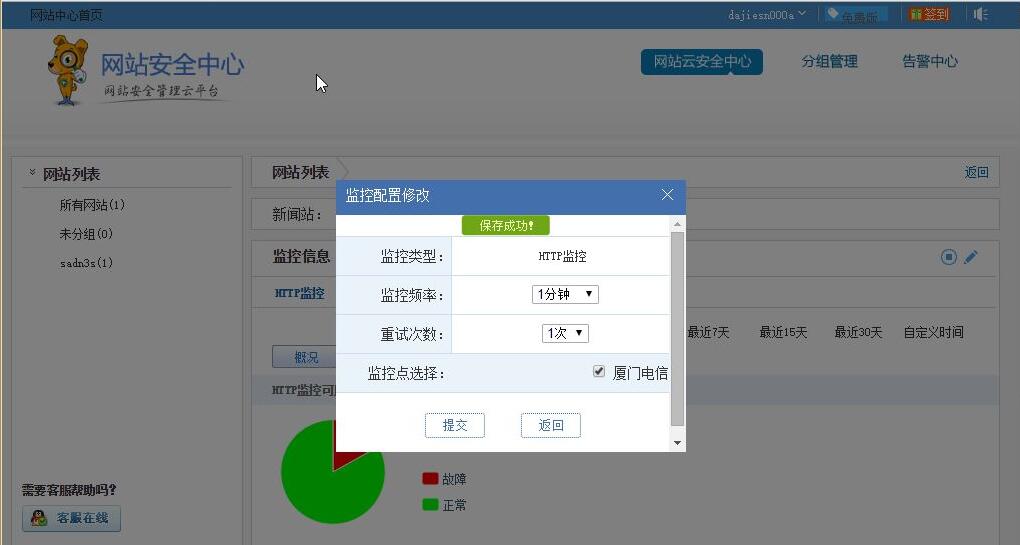Collapse the 网站列表 sidebar section
The height and width of the screenshot is (545, 1020).
point(32,172)
